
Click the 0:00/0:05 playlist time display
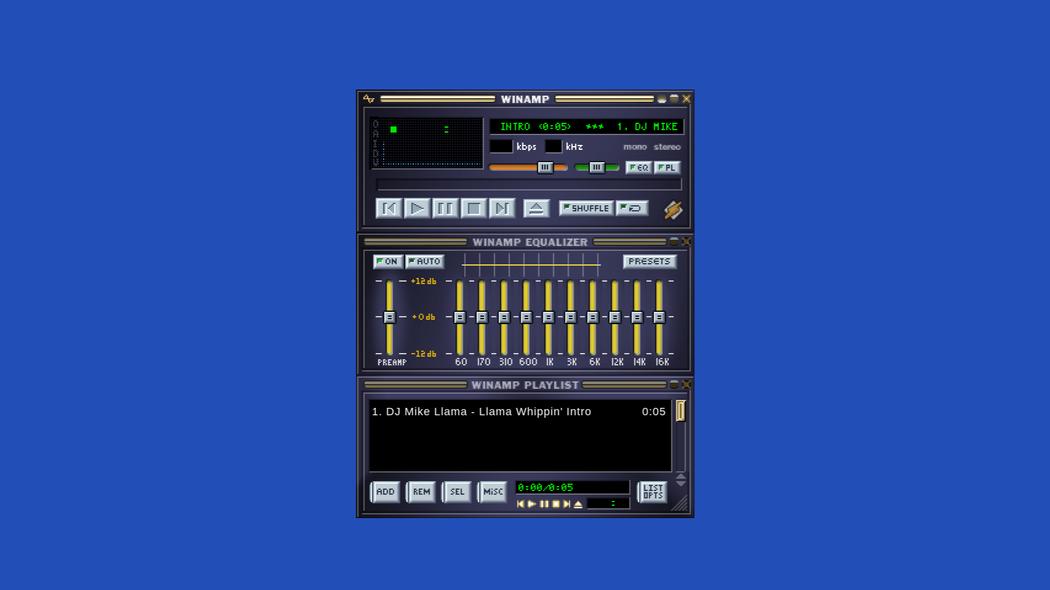pyautogui.click(x=572, y=488)
